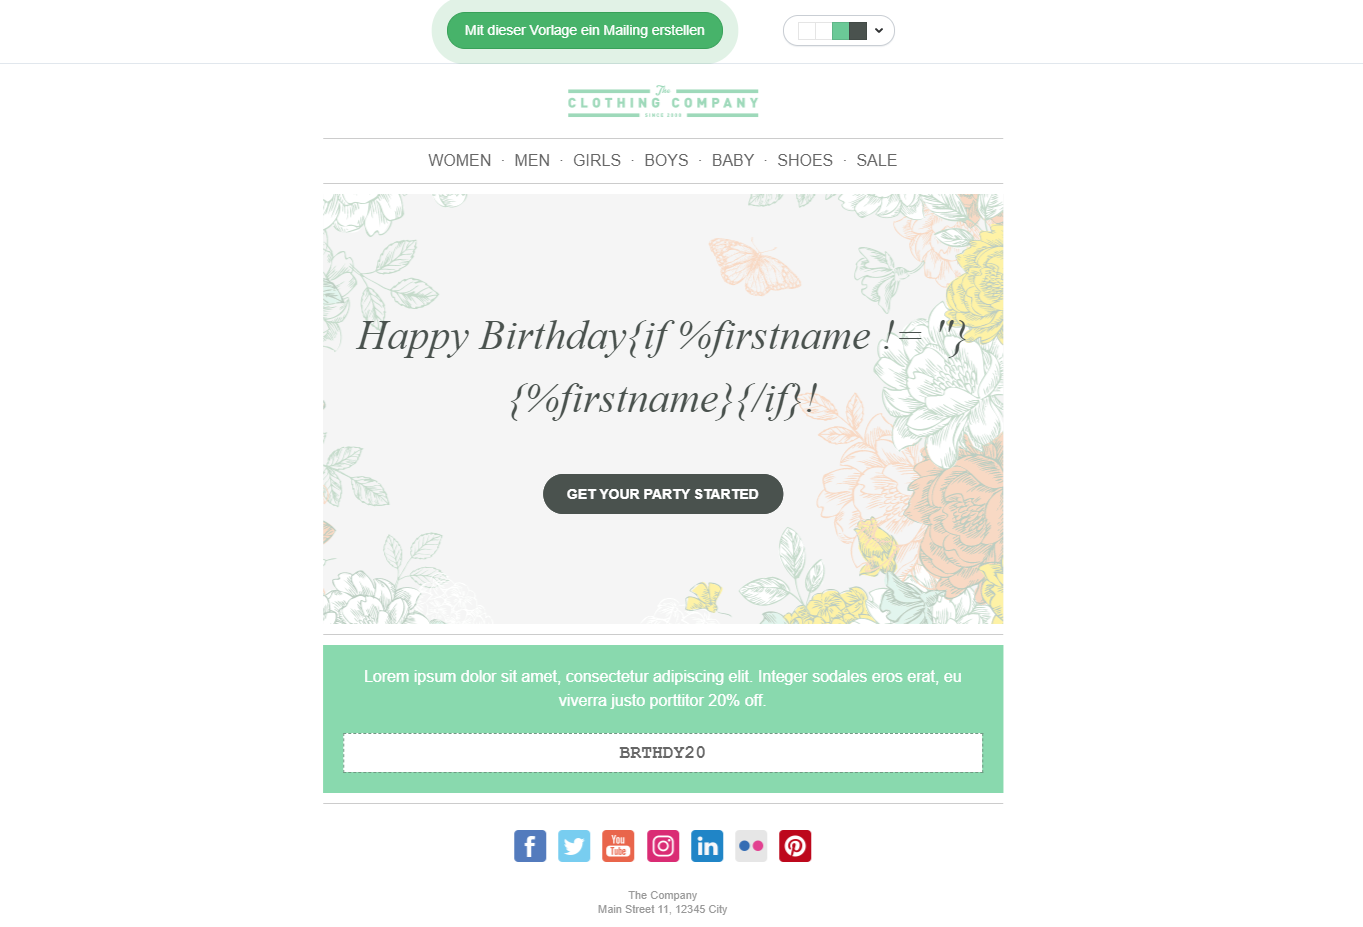Select the Flickr icon
Viewport: 1363px width, 927px height.
coord(751,846)
